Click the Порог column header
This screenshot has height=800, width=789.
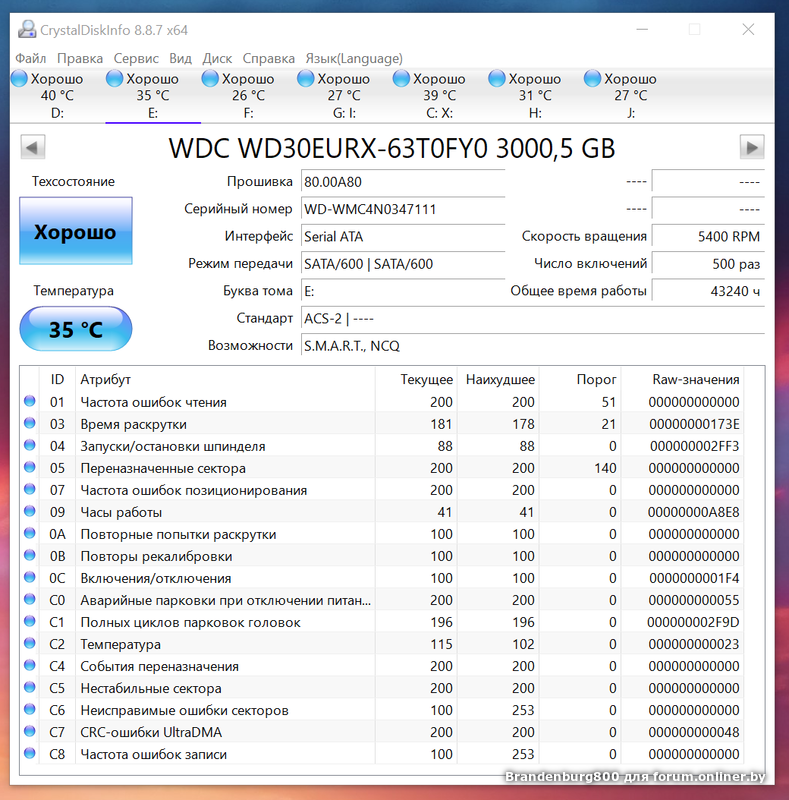pos(596,380)
